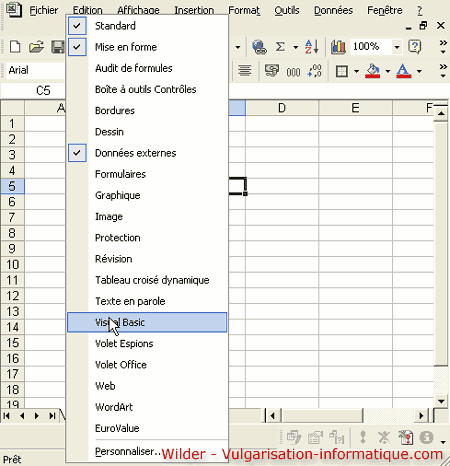Select the Volet Office entry

[x=147, y=365]
